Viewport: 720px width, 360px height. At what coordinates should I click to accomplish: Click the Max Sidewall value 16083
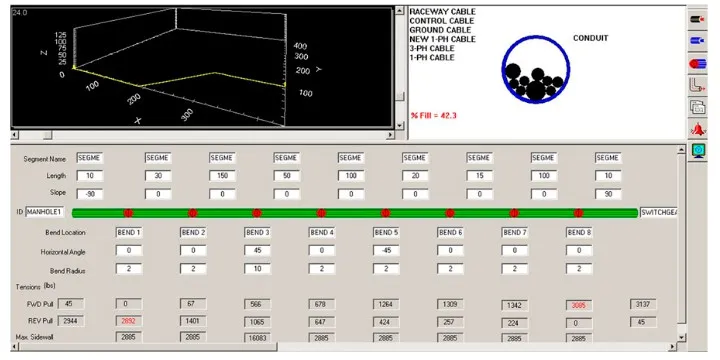tap(257, 338)
